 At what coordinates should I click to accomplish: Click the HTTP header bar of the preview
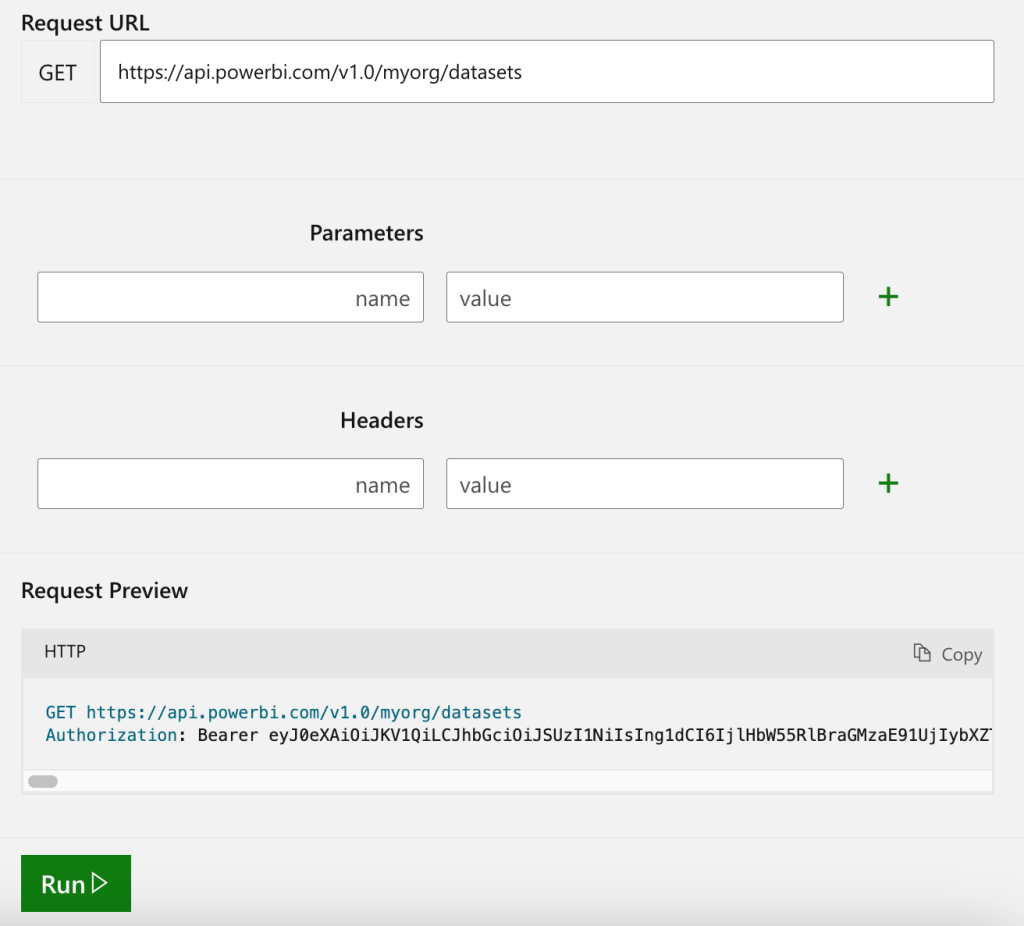point(500,652)
